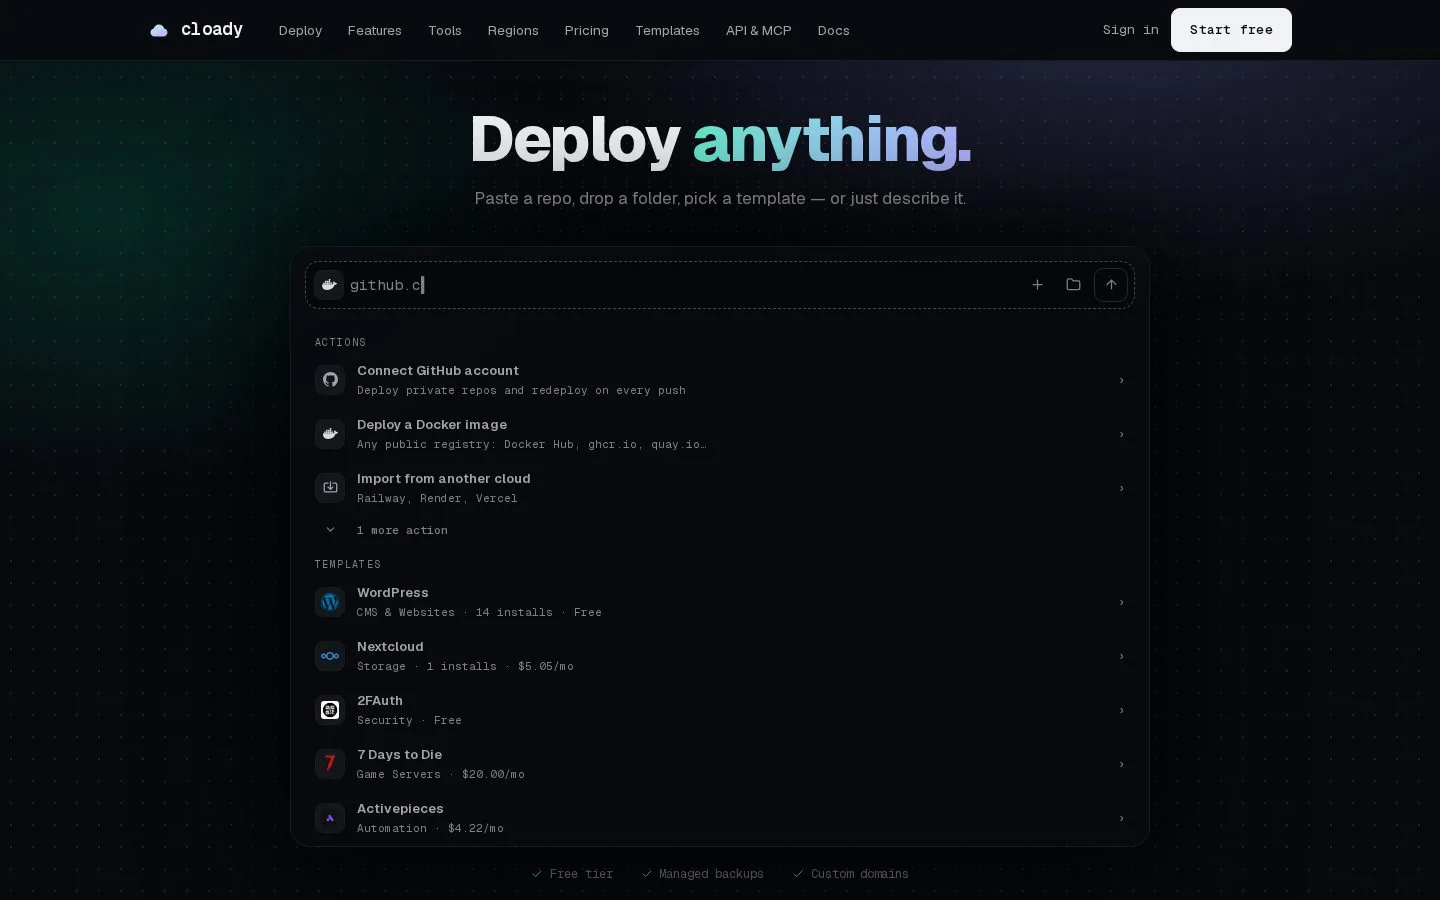Click the folder icon in deploy box

(1073, 285)
